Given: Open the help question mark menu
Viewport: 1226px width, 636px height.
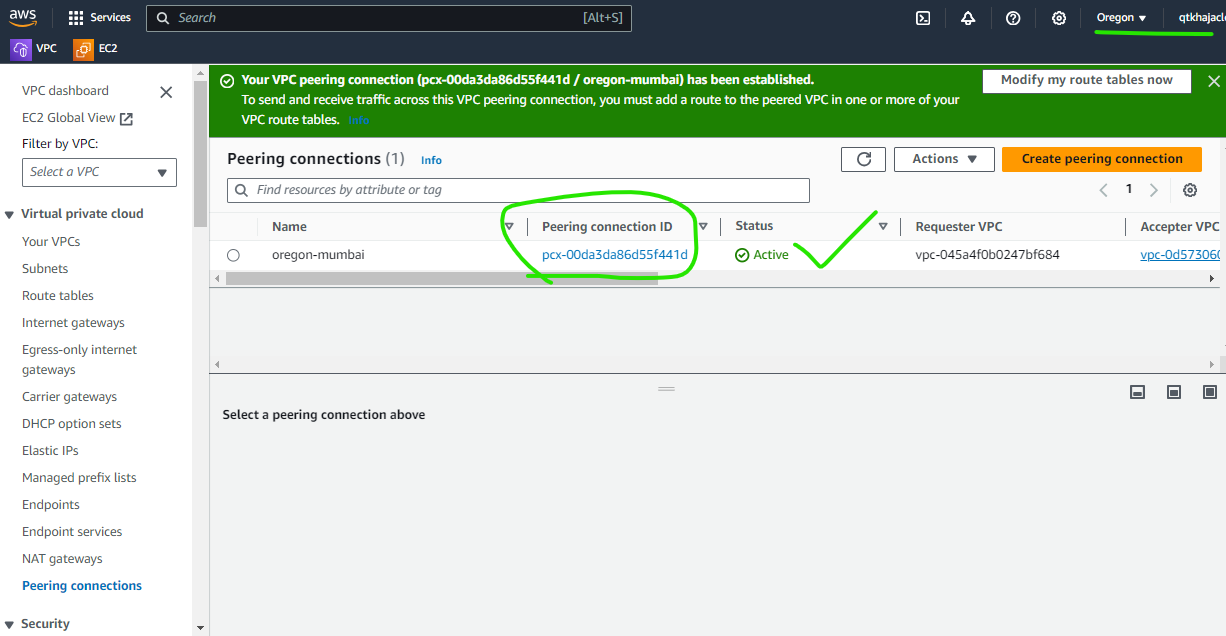Looking at the screenshot, I should [1013, 18].
